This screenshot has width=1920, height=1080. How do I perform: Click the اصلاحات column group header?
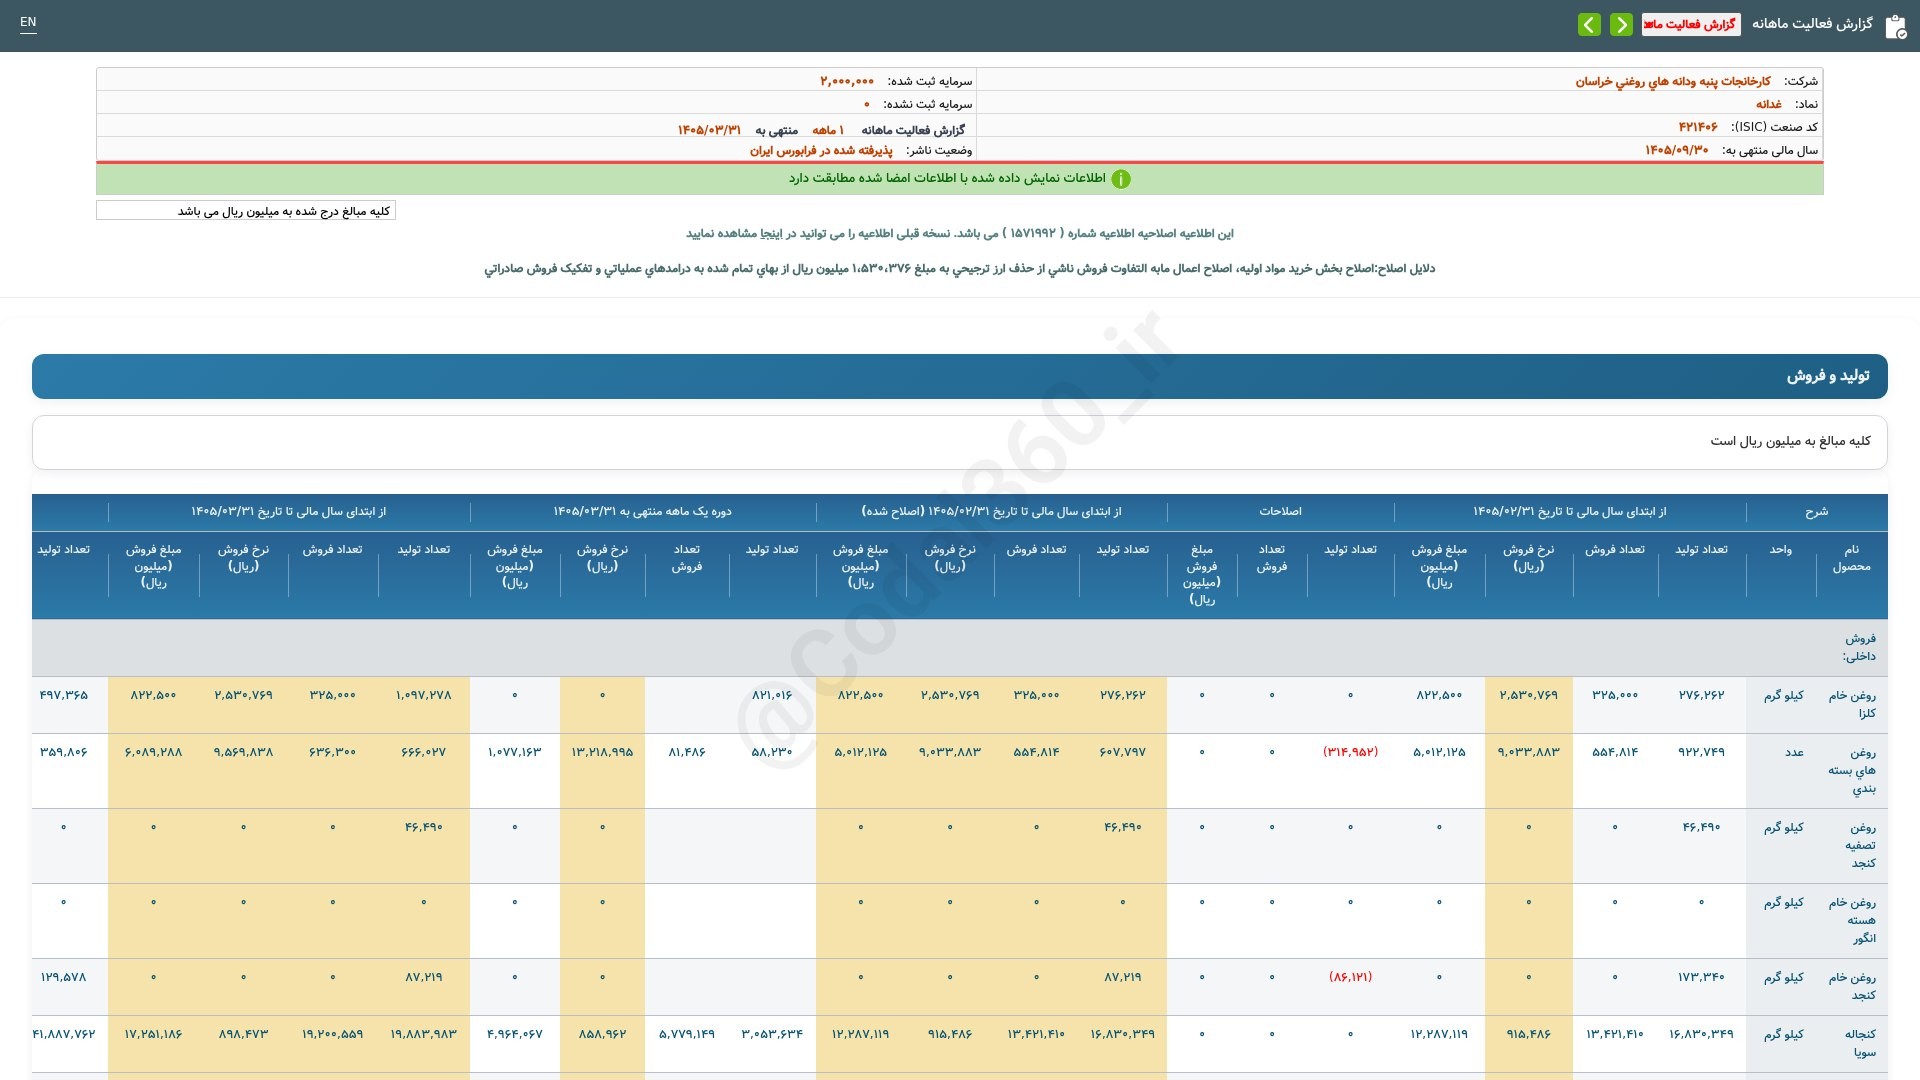(x=1280, y=512)
